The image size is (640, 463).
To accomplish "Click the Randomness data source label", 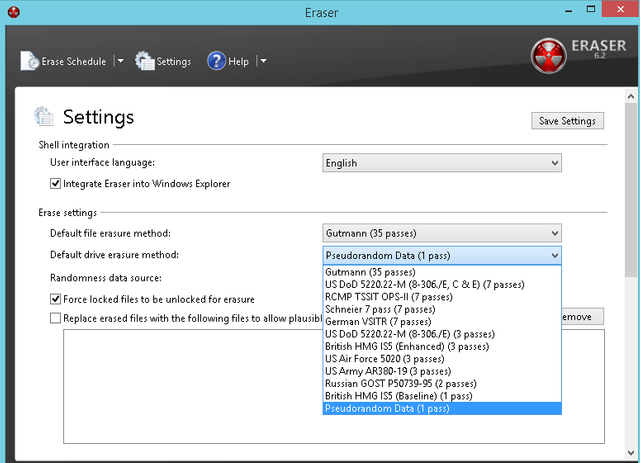I will [106, 278].
